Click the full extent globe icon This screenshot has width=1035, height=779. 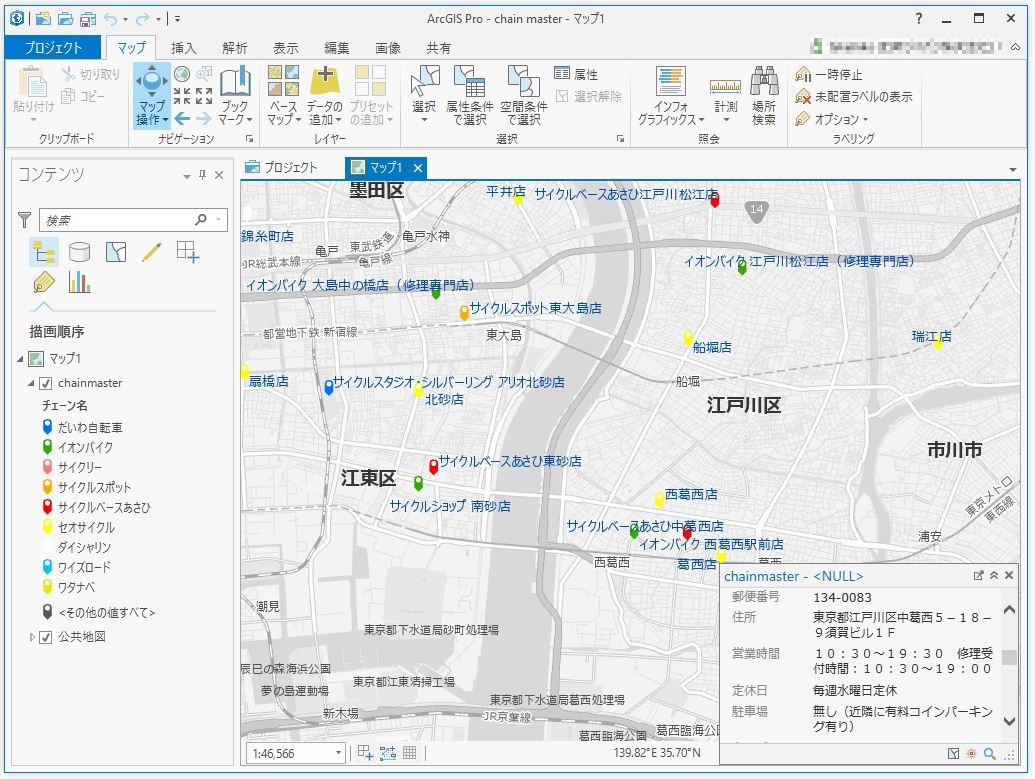click(x=182, y=73)
